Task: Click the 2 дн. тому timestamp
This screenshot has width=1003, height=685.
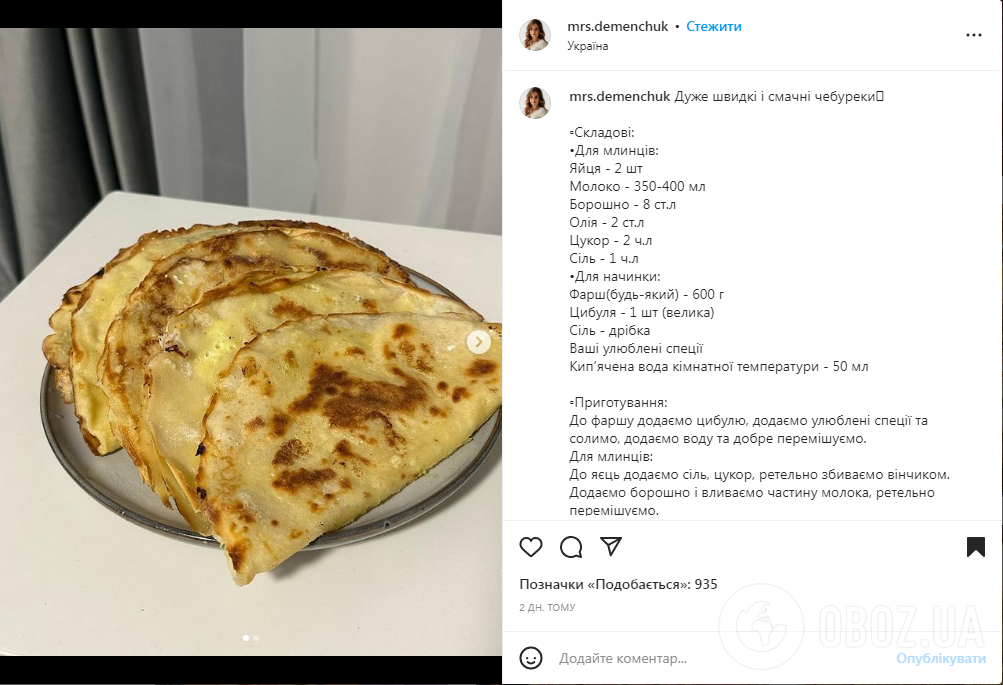Action: pyautogui.click(x=547, y=607)
